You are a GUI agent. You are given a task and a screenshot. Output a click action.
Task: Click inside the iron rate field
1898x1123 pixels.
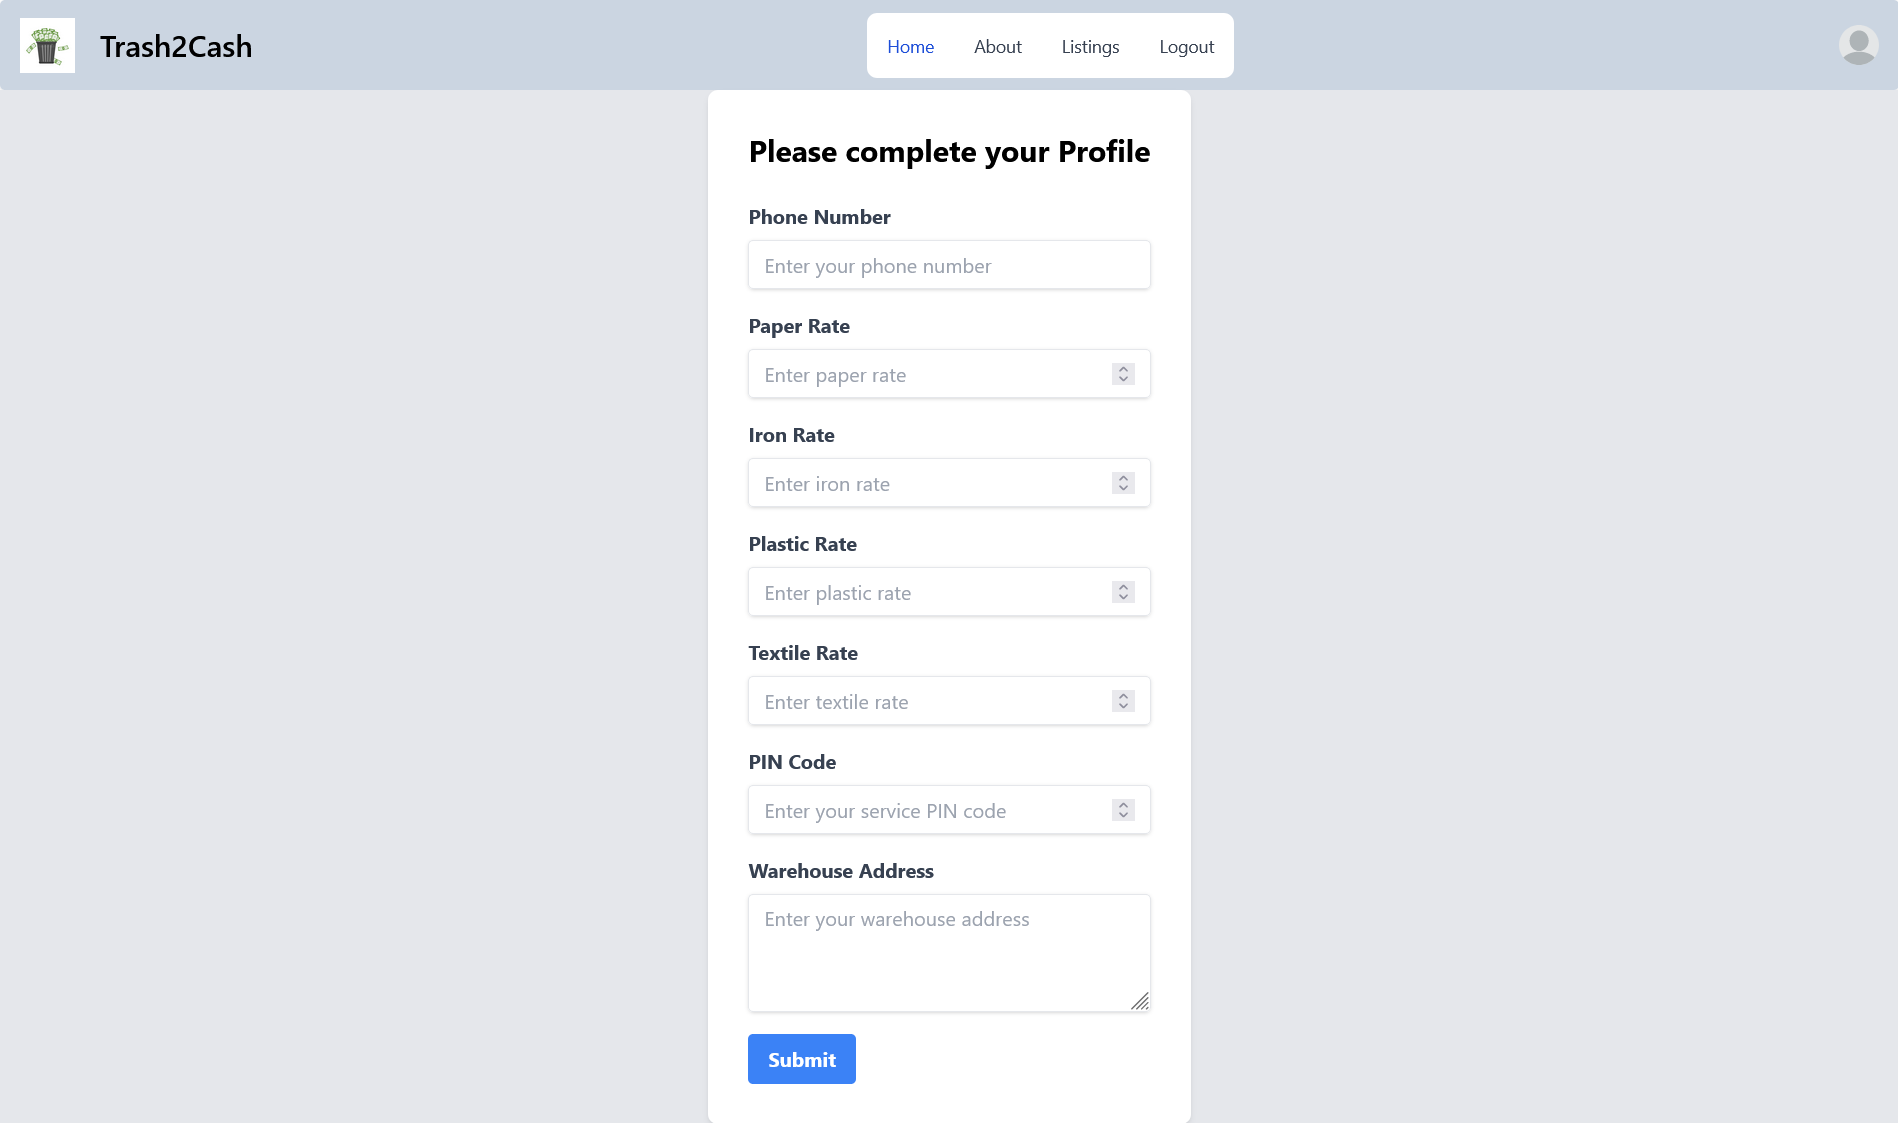(x=925, y=483)
